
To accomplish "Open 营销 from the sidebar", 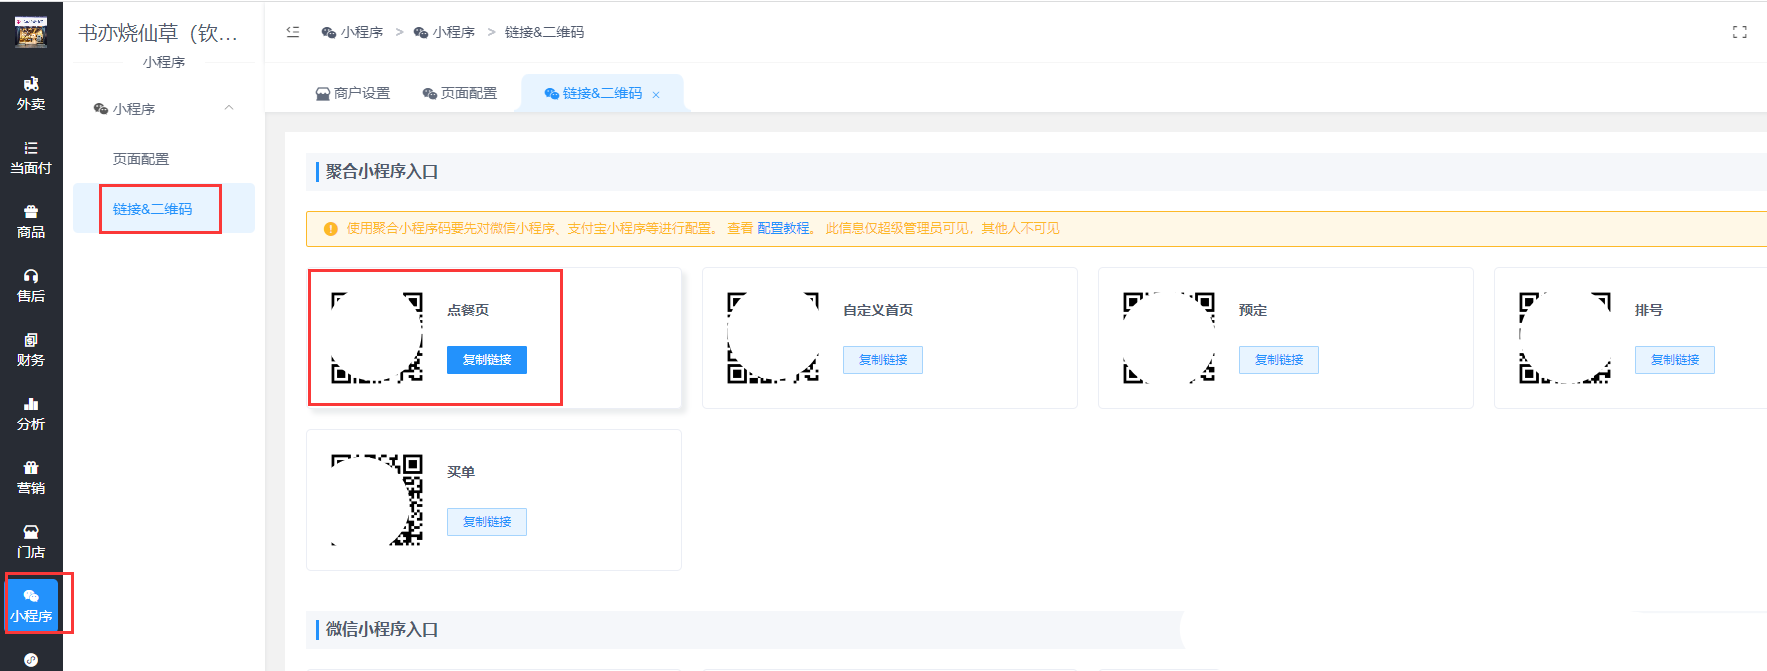I will click(x=31, y=478).
